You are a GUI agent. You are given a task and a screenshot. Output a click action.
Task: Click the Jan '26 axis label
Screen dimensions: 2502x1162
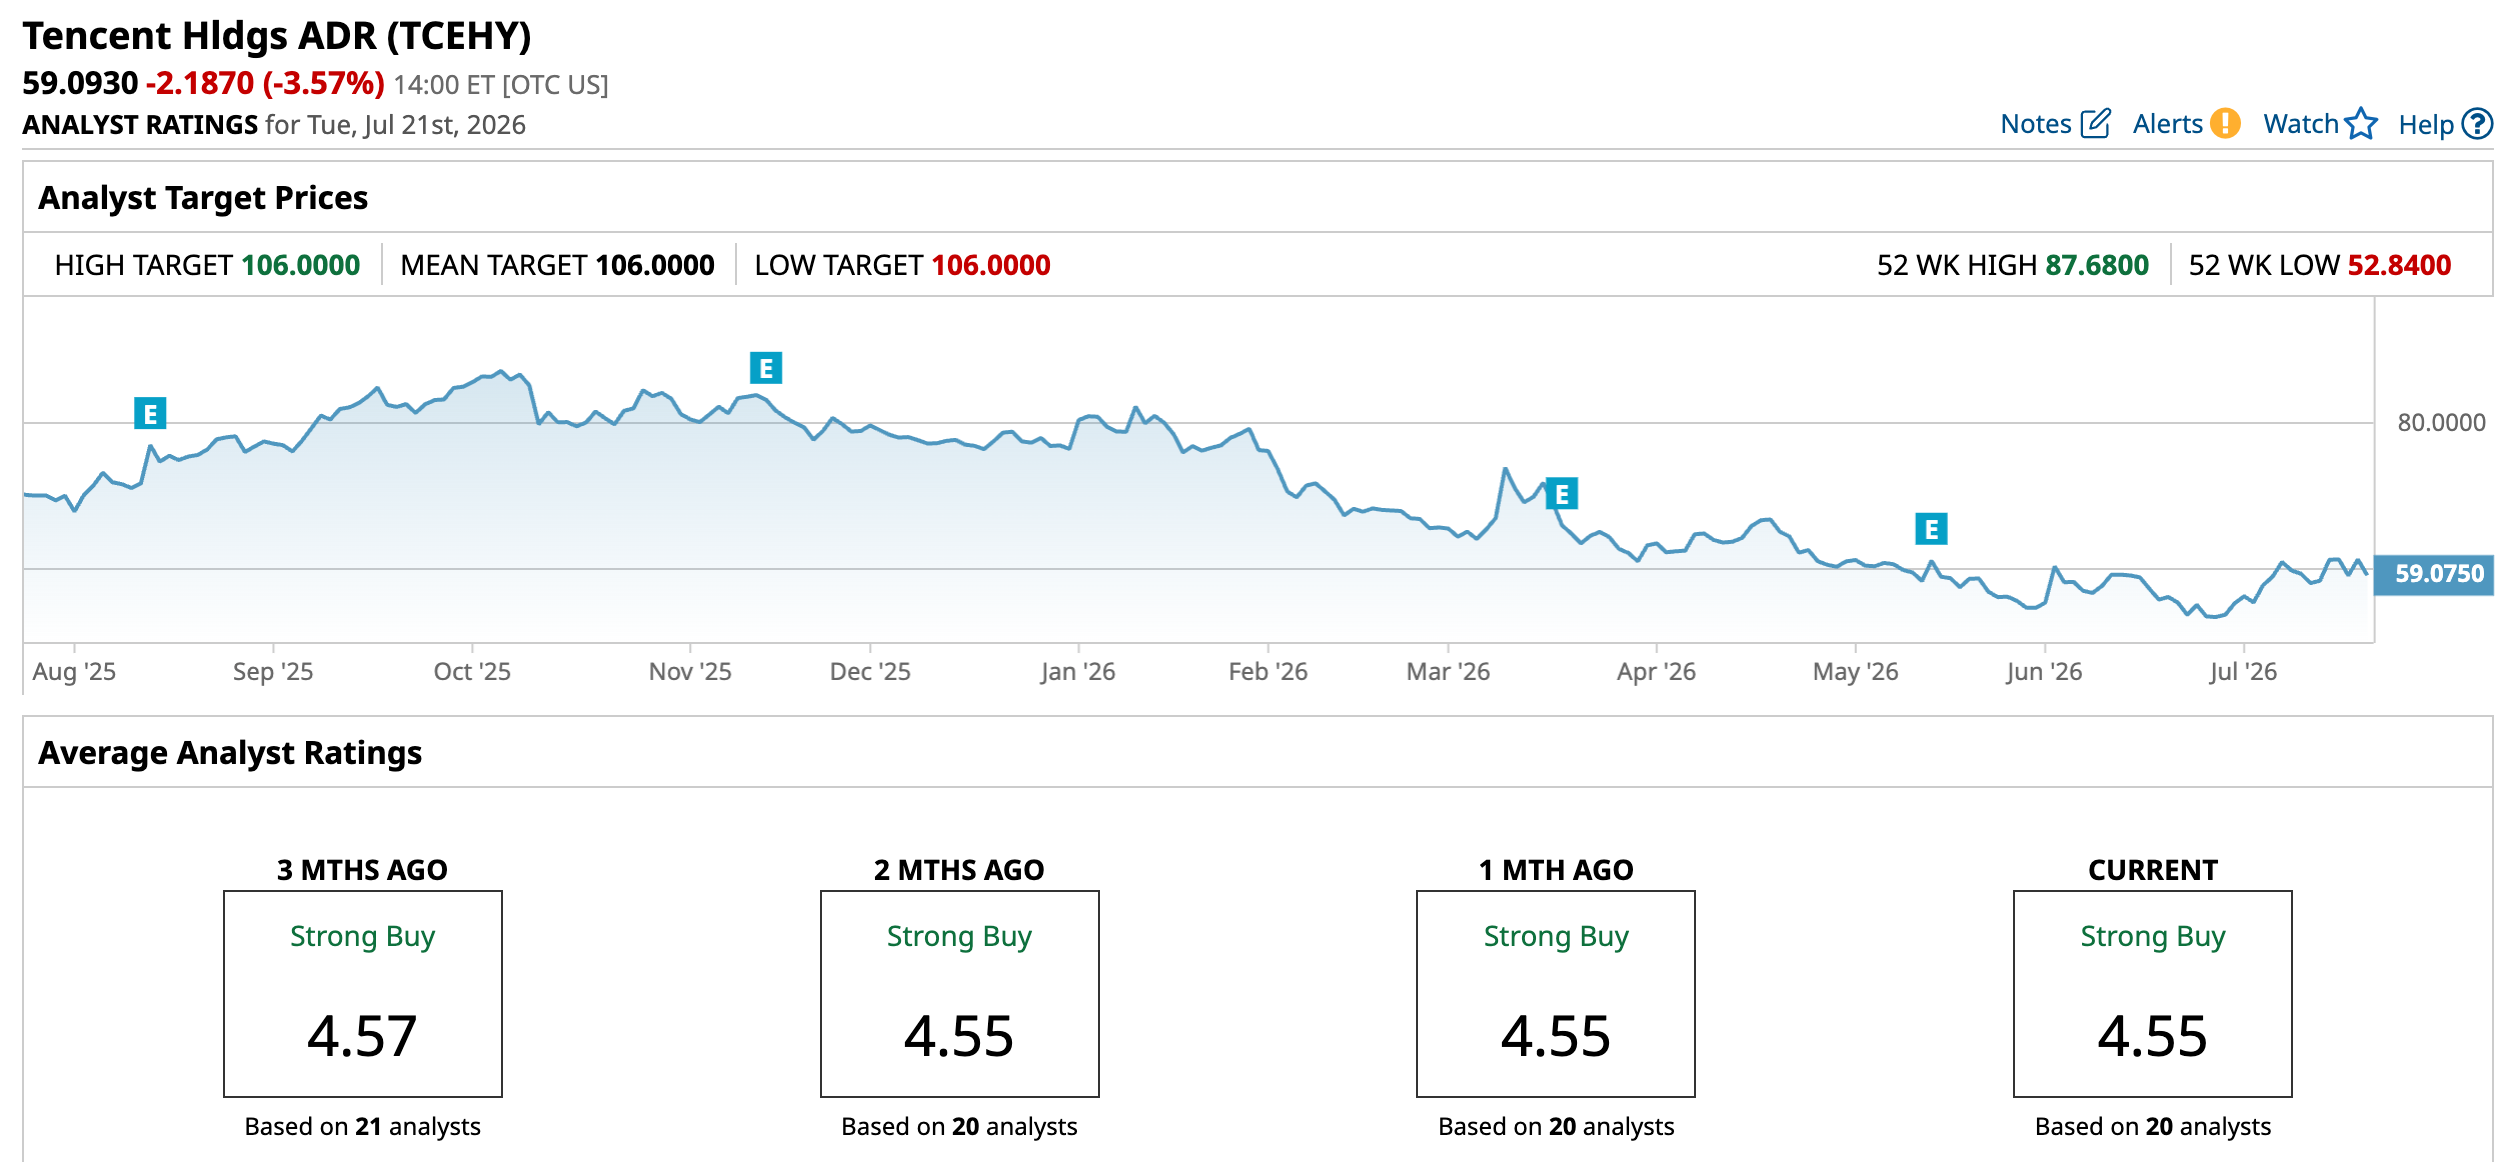coord(1077,671)
